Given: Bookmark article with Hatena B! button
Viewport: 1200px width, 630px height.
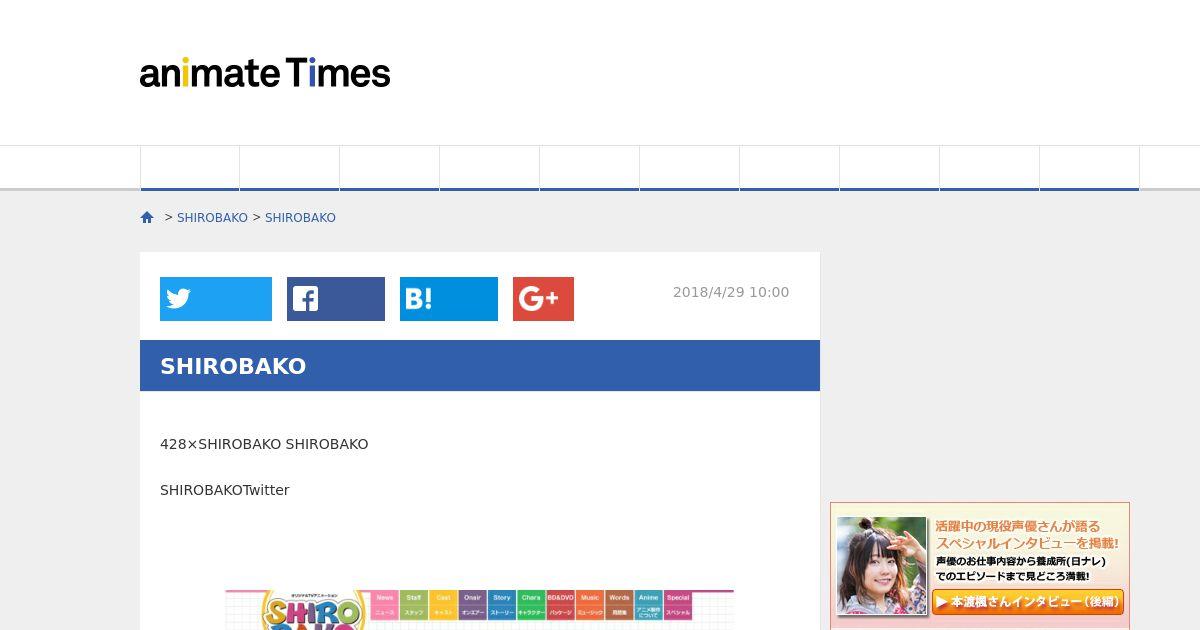Looking at the screenshot, I should [449, 299].
